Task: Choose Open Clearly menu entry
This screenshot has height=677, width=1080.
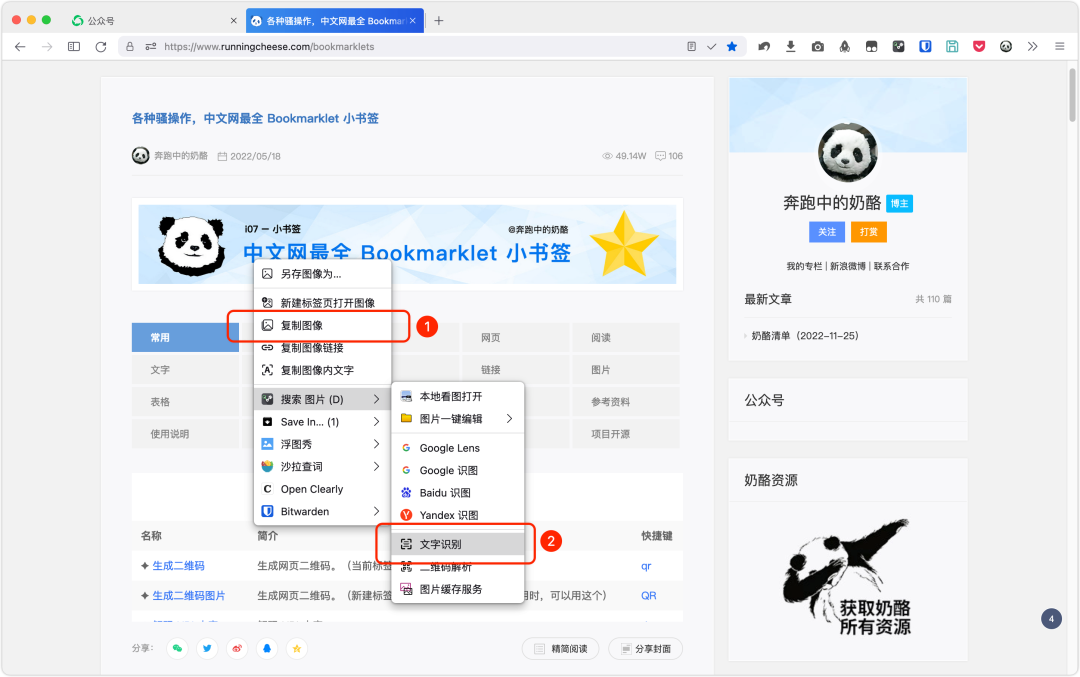Action: click(322, 489)
